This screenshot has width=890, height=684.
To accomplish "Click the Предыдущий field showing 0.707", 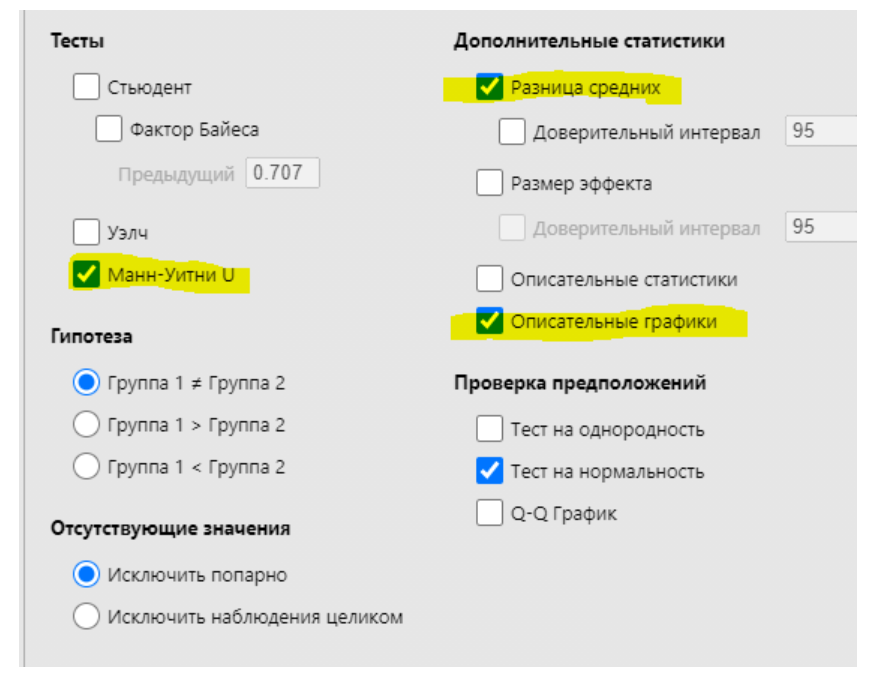I will (x=283, y=173).
